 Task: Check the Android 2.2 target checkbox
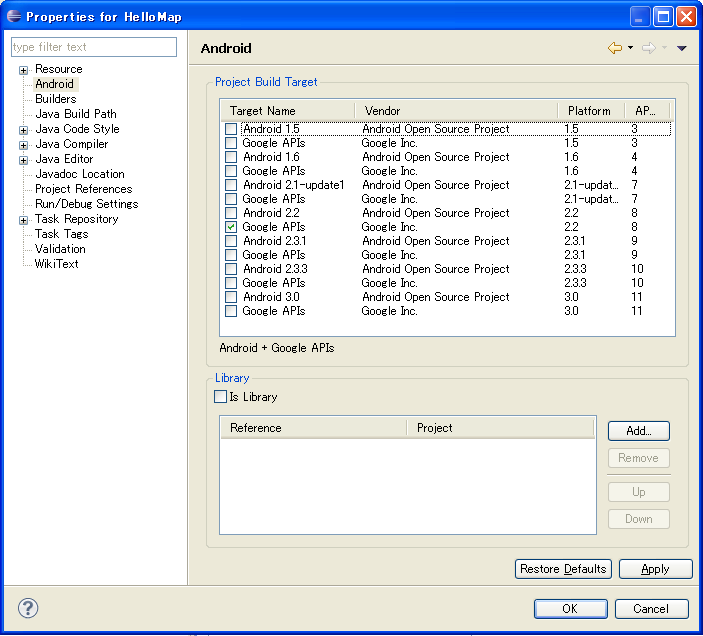click(231, 213)
